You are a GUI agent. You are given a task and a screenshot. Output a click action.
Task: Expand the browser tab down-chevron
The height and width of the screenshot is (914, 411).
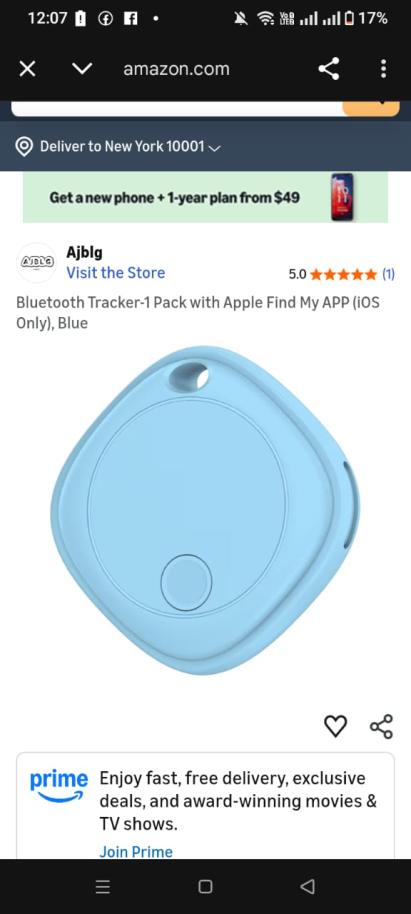82,69
